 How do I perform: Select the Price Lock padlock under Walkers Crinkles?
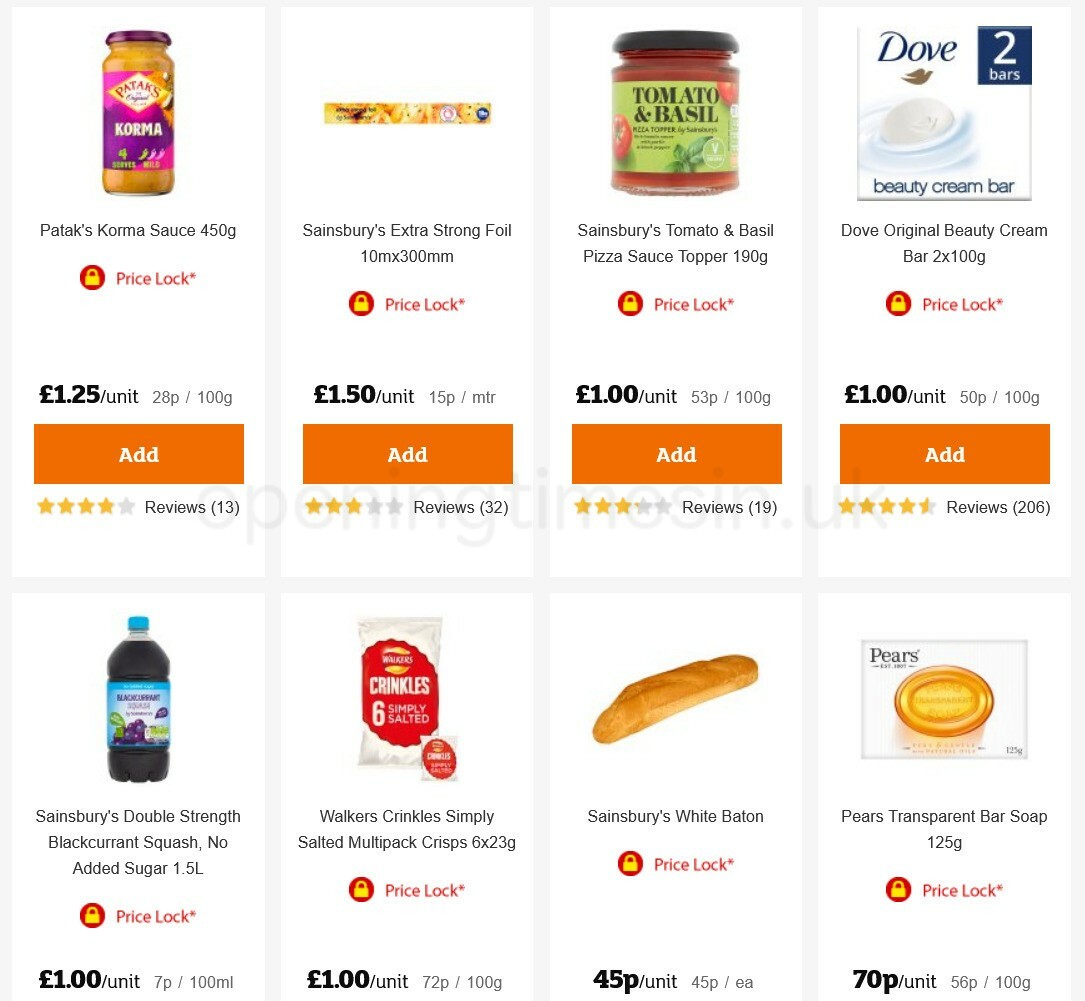[361, 889]
